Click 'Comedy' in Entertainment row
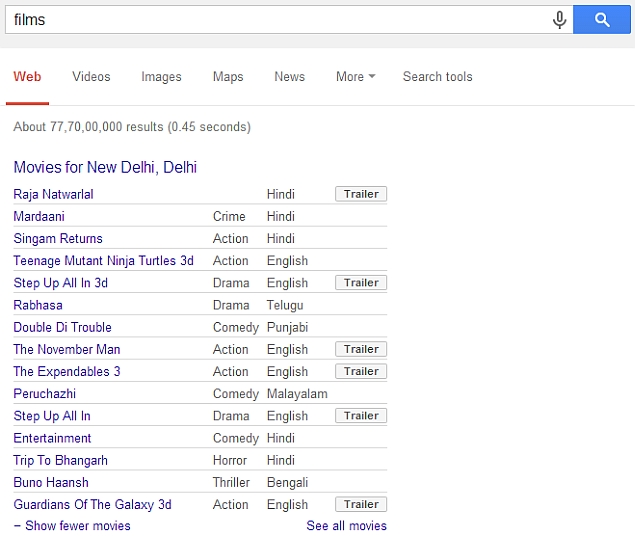Screen dimensions: 635x536 pos(236,438)
